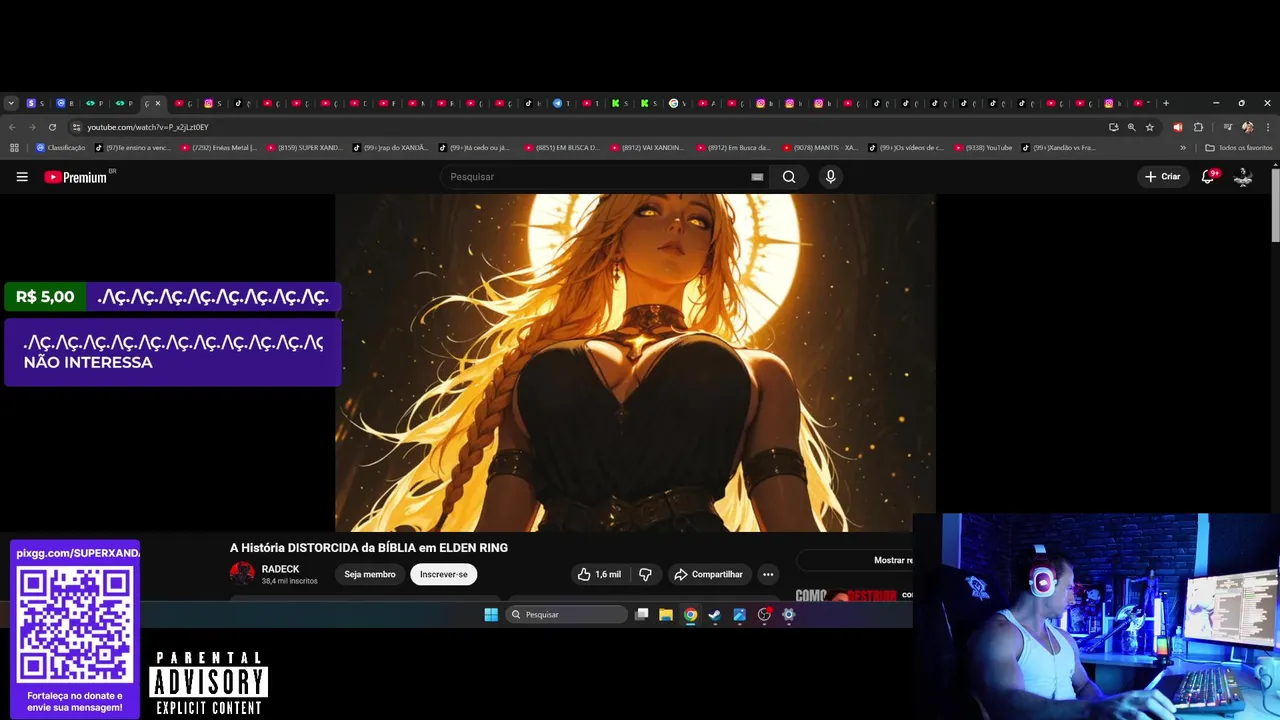Open the RADECK channel name link
This screenshot has width=1280, height=720.
click(280, 569)
